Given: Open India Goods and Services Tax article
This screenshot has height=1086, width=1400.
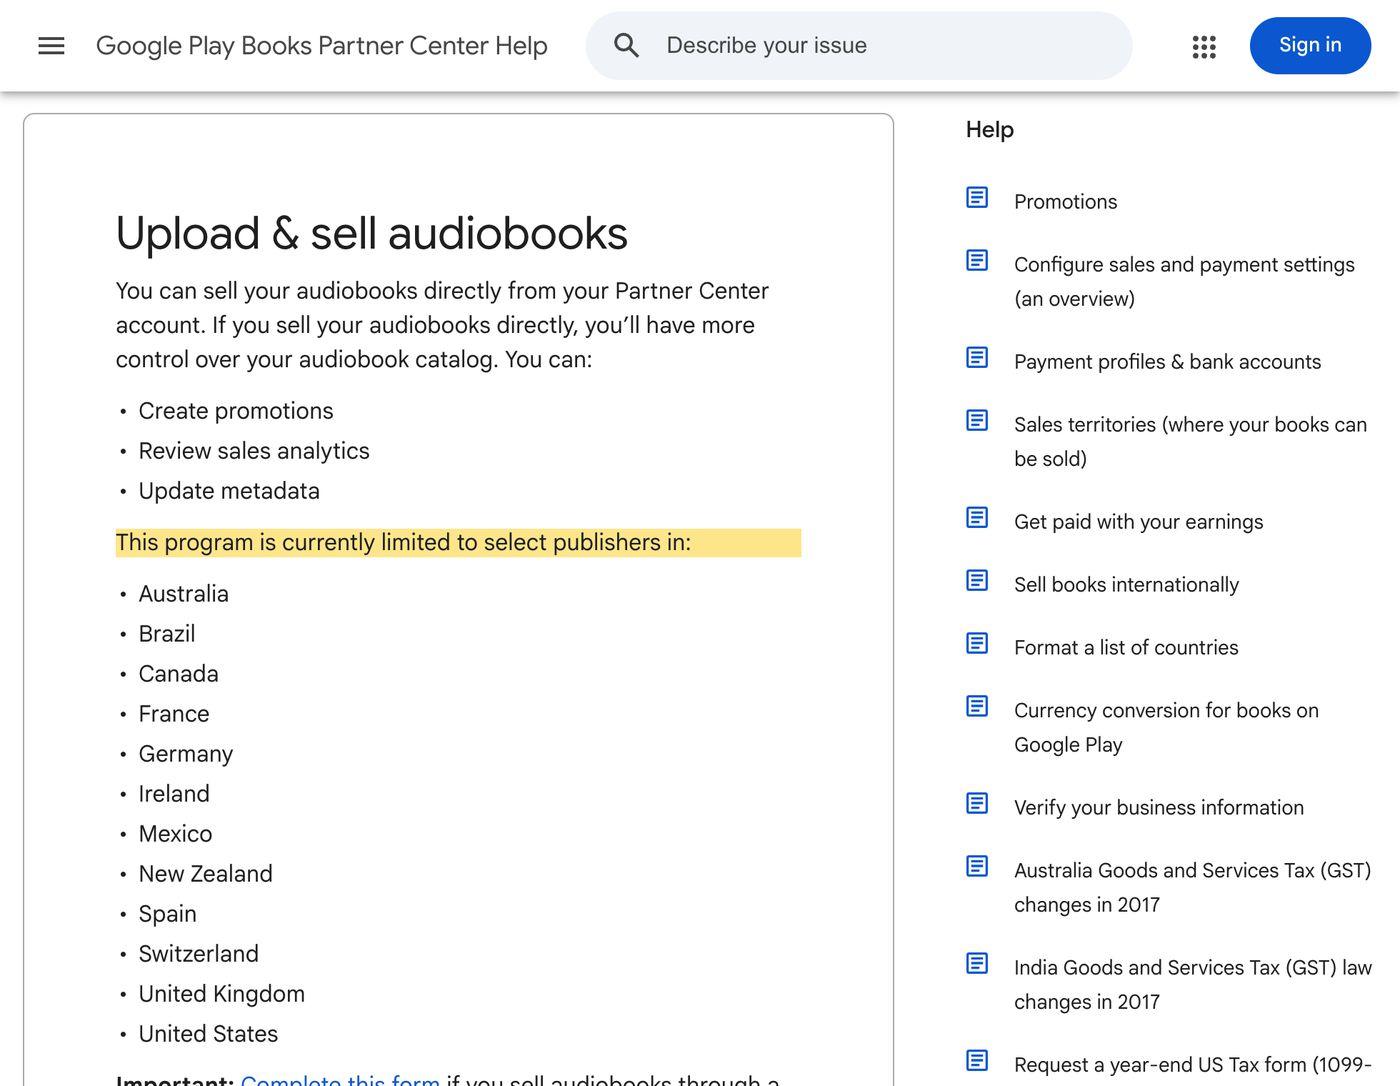Looking at the screenshot, I should coord(1193,985).
